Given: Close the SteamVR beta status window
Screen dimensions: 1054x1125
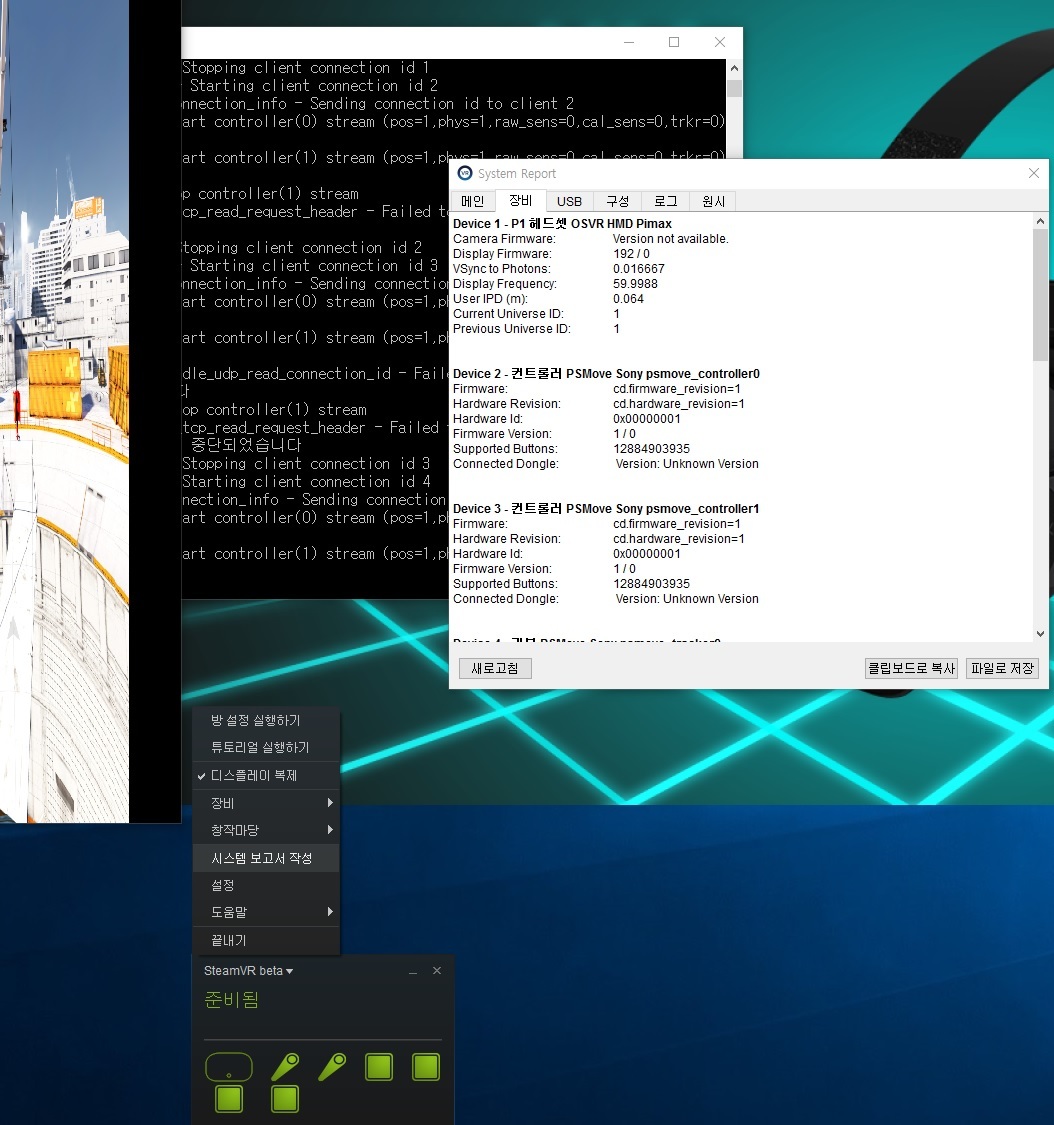Looking at the screenshot, I should (x=437, y=971).
